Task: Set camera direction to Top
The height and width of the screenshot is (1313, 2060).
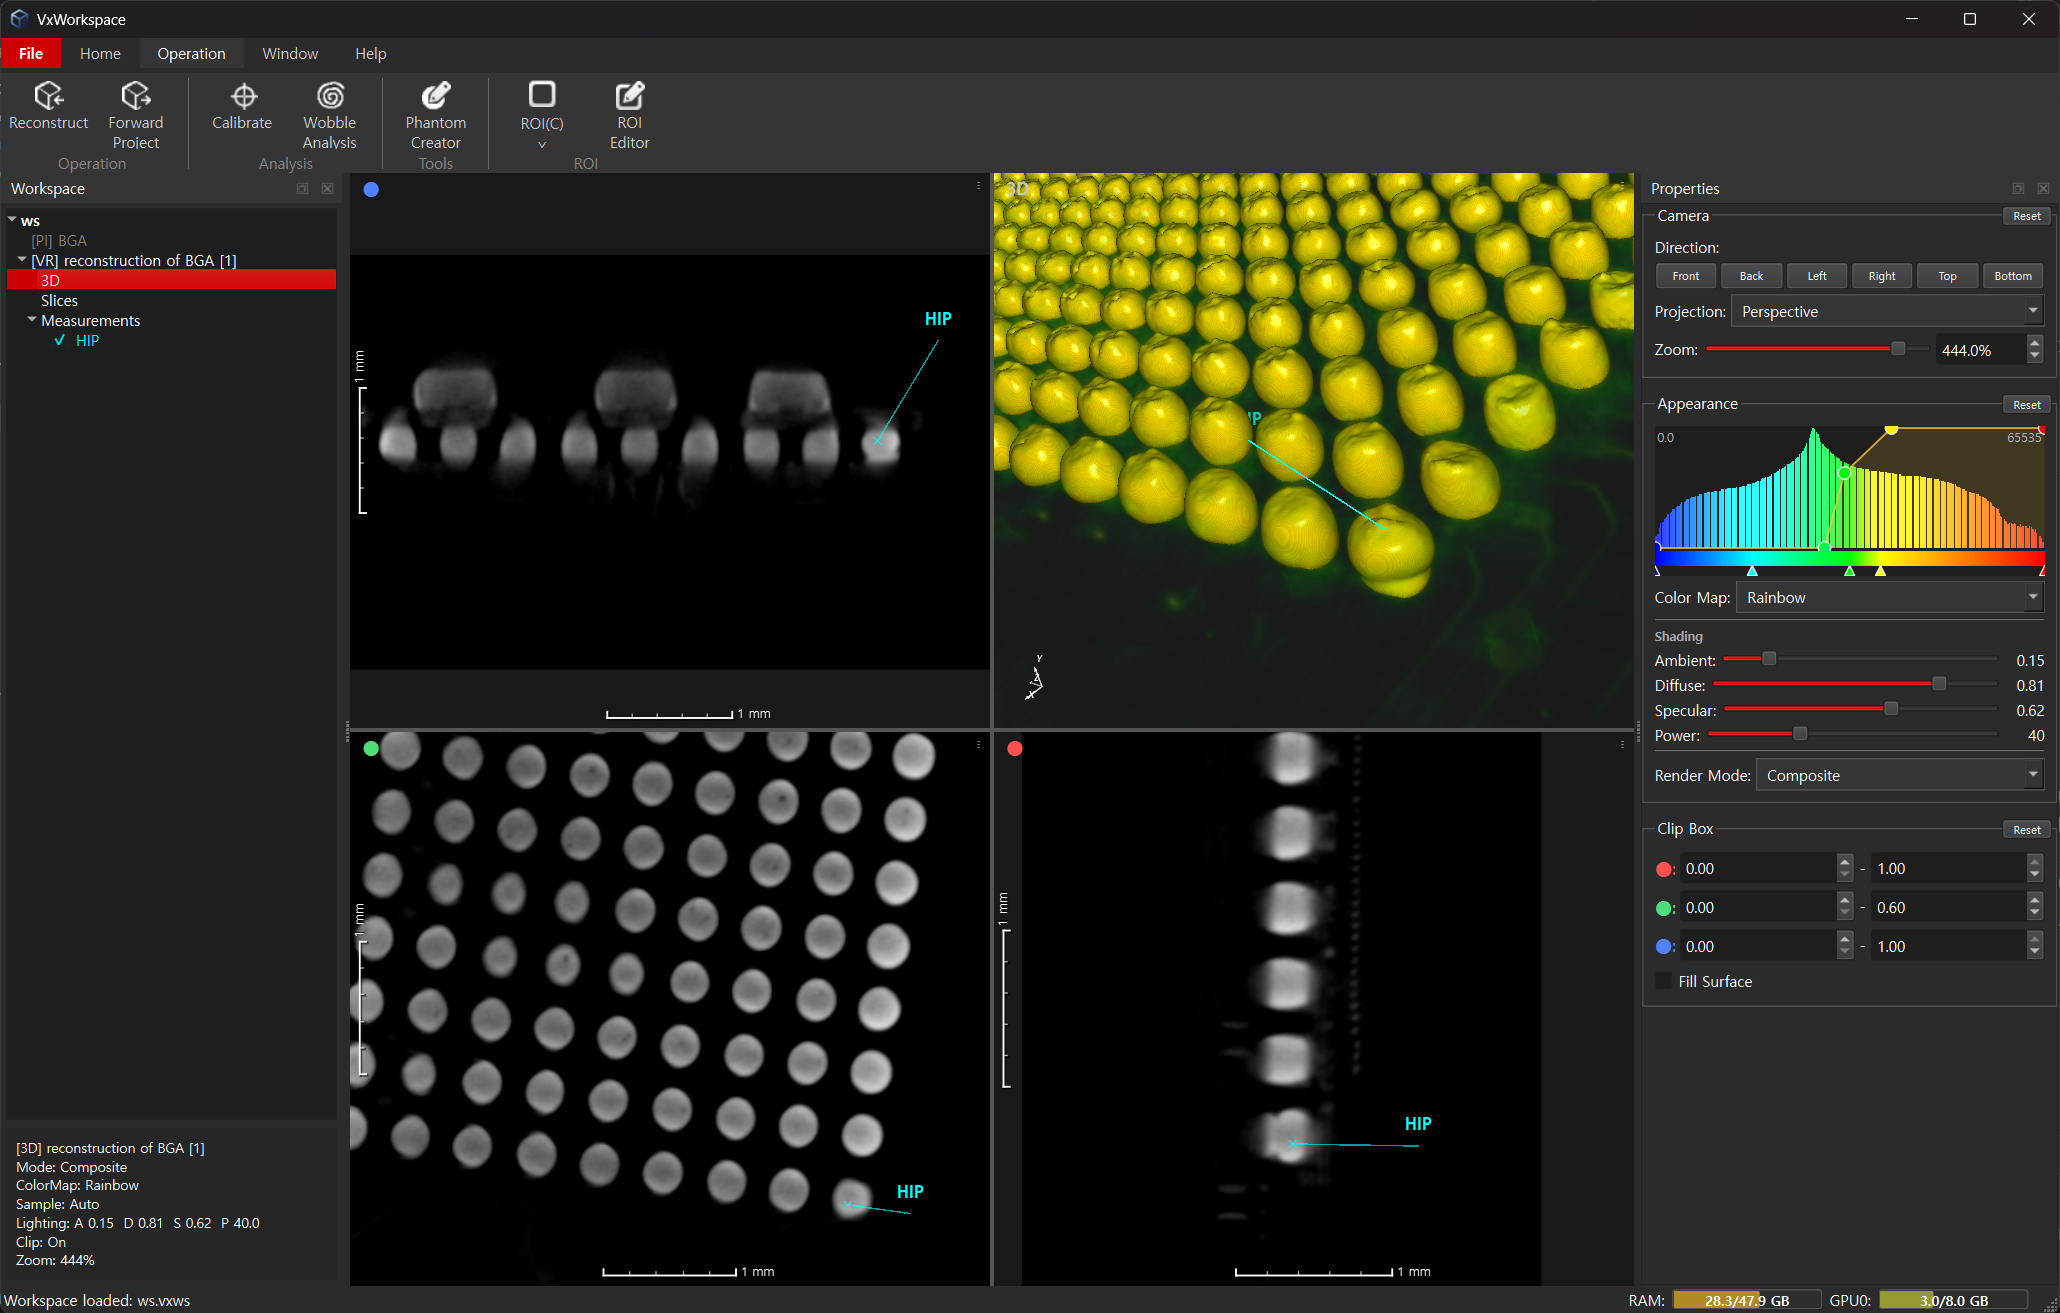Action: [x=1946, y=275]
